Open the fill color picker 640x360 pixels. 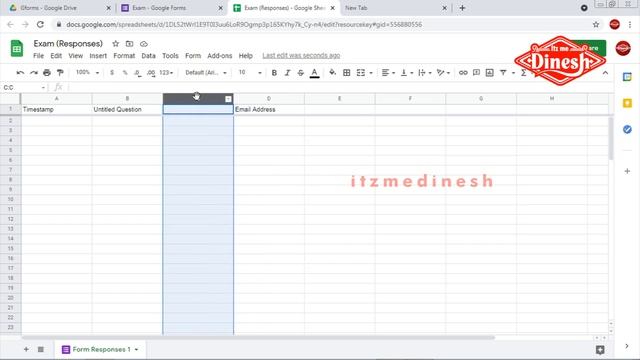[x=333, y=73]
